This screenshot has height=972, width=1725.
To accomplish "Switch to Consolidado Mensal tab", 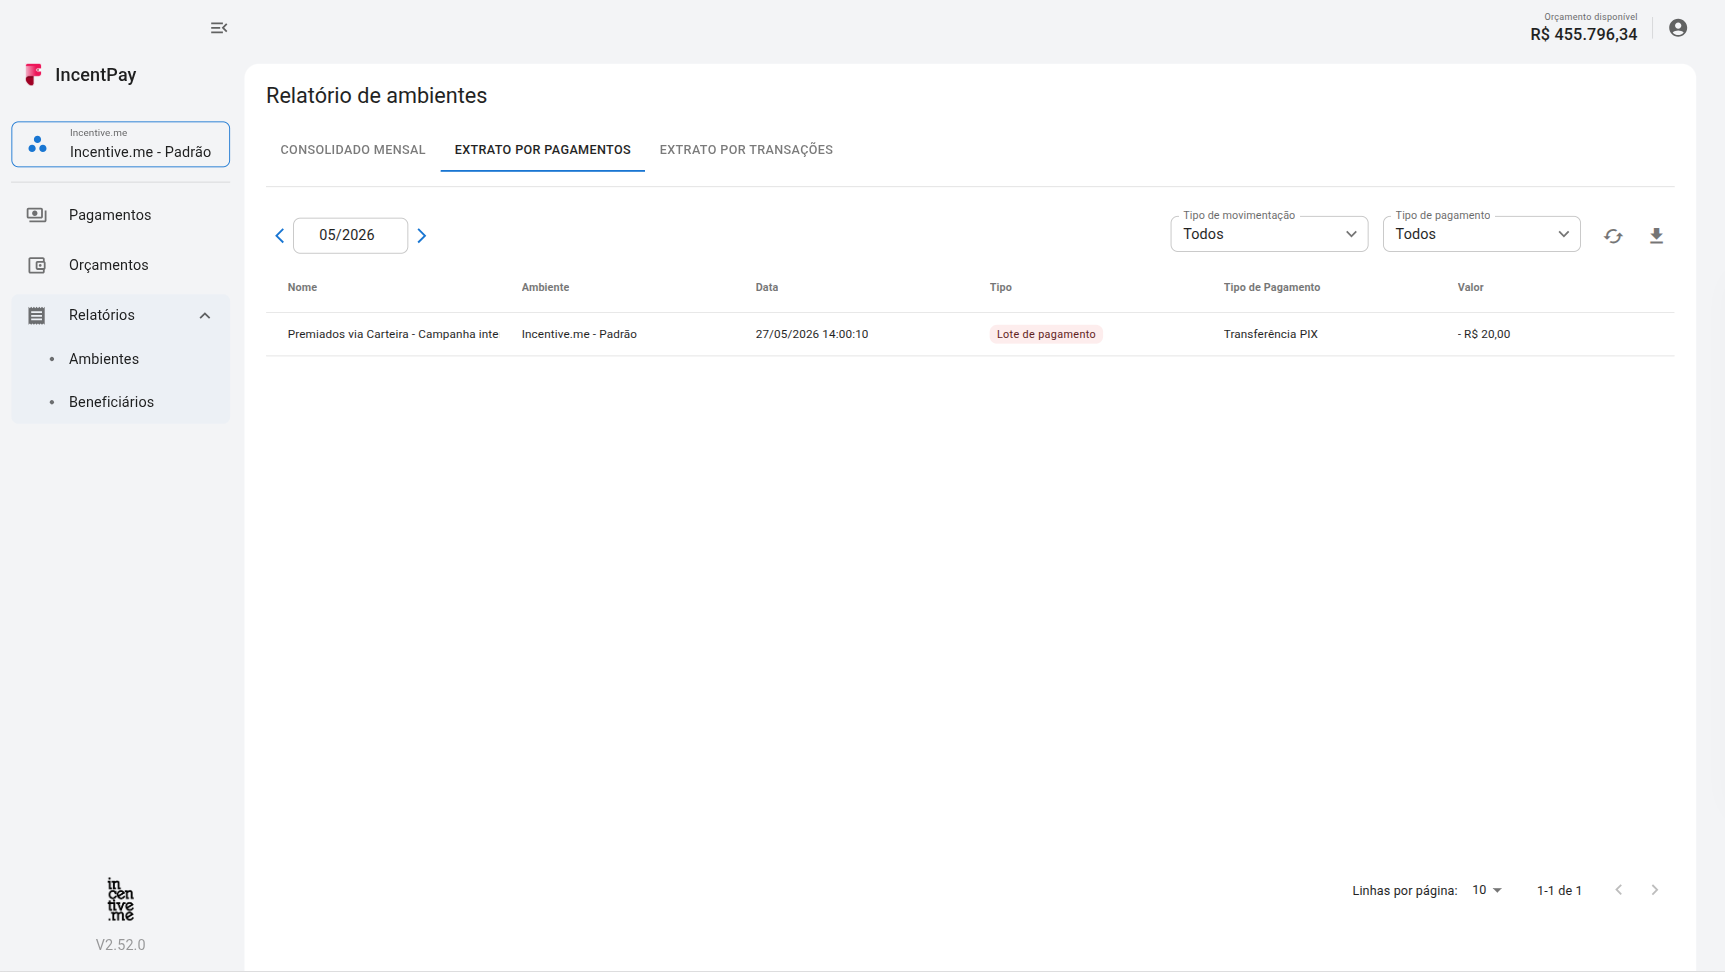I will [x=353, y=150].
